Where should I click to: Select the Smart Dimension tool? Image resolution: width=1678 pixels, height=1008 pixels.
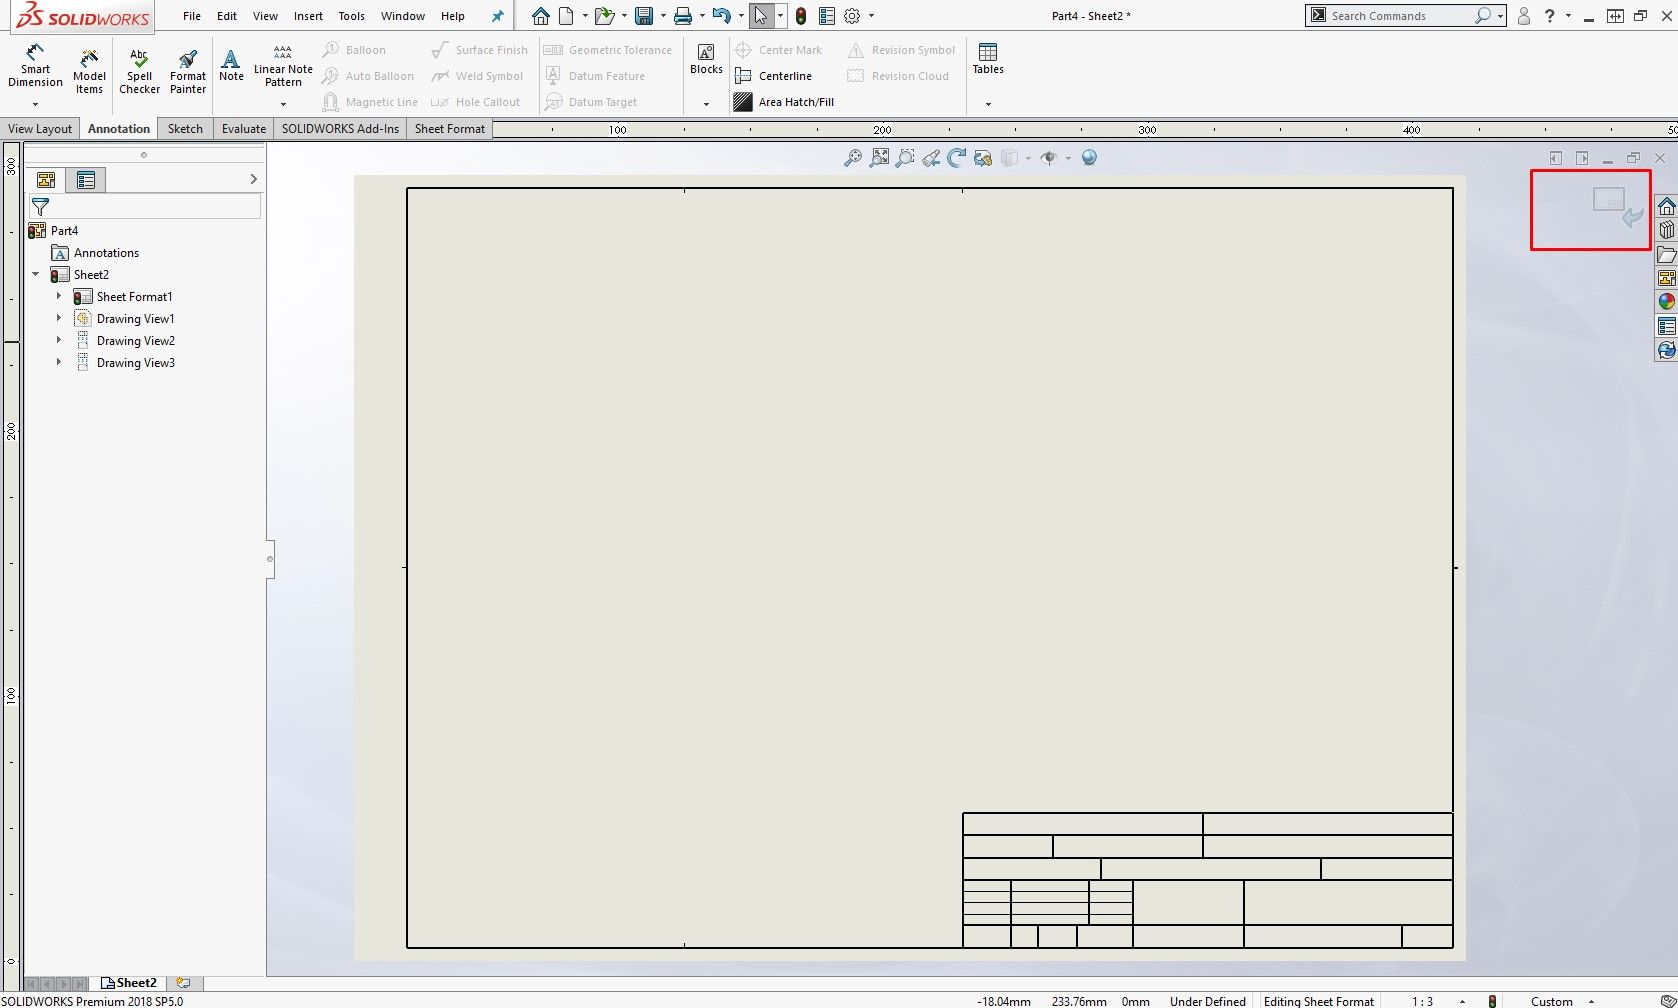35,68
